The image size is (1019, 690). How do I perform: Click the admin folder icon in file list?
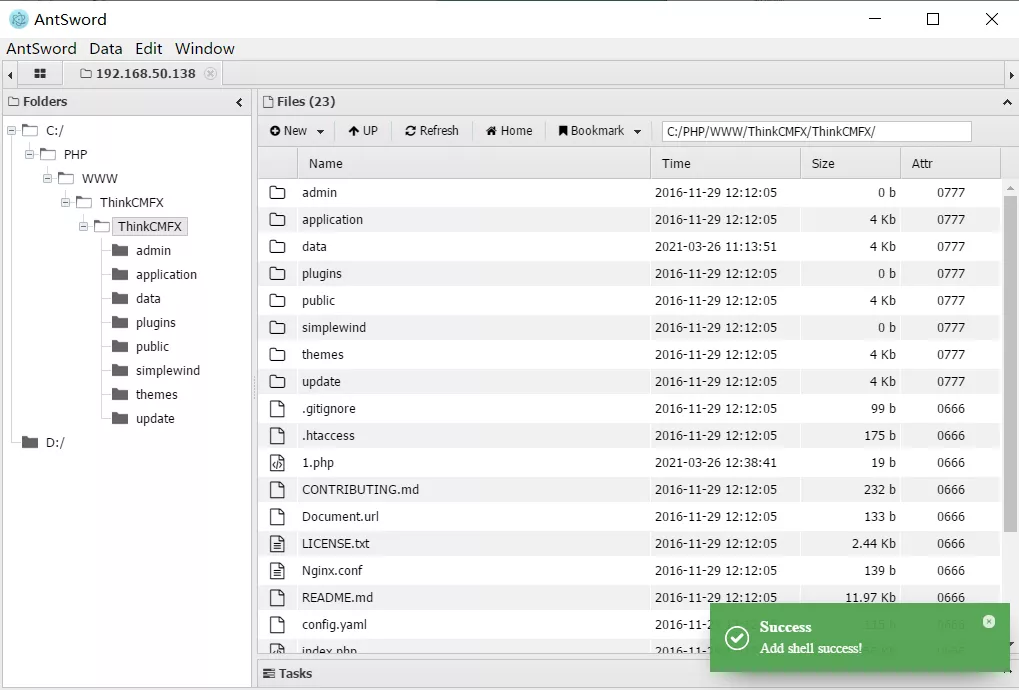pyautogui.click(x=278, y=193)
